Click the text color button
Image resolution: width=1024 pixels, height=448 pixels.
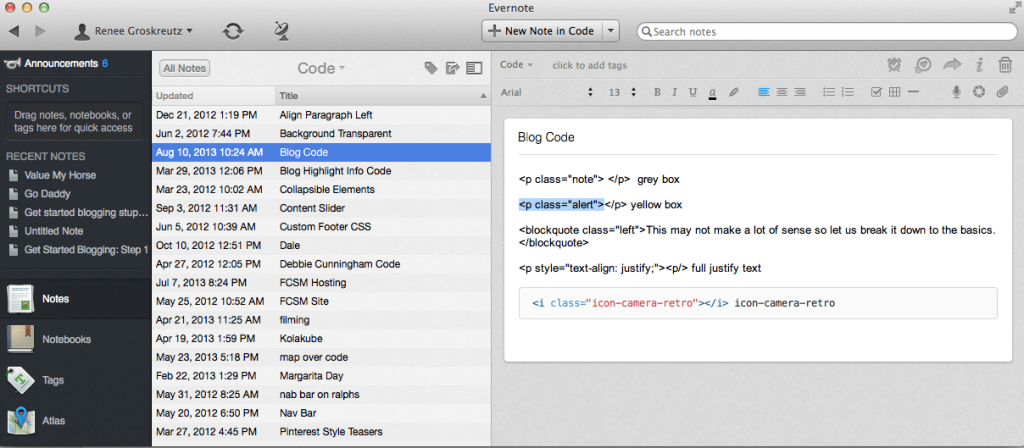click(712, 92)
